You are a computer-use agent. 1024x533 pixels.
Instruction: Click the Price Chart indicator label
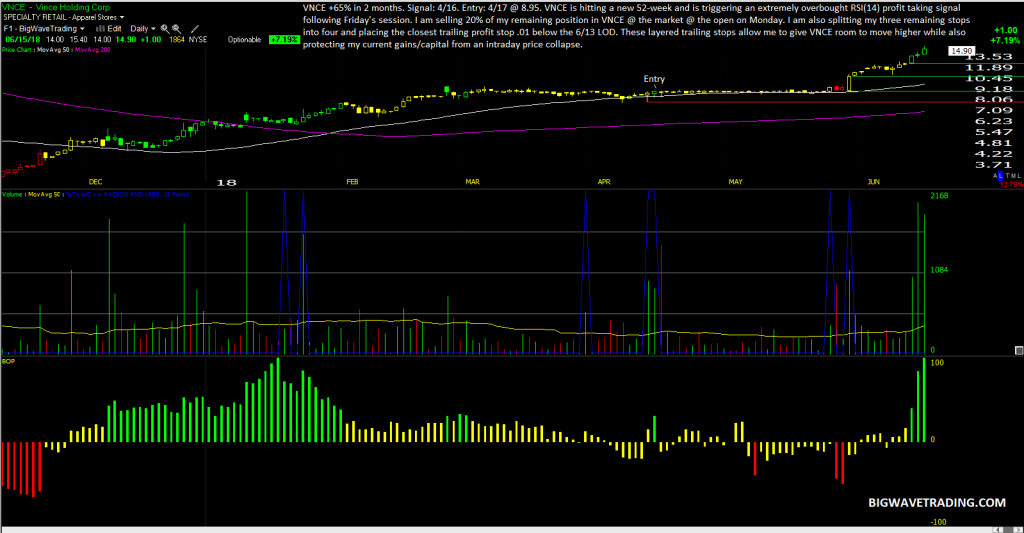point(16,50)
